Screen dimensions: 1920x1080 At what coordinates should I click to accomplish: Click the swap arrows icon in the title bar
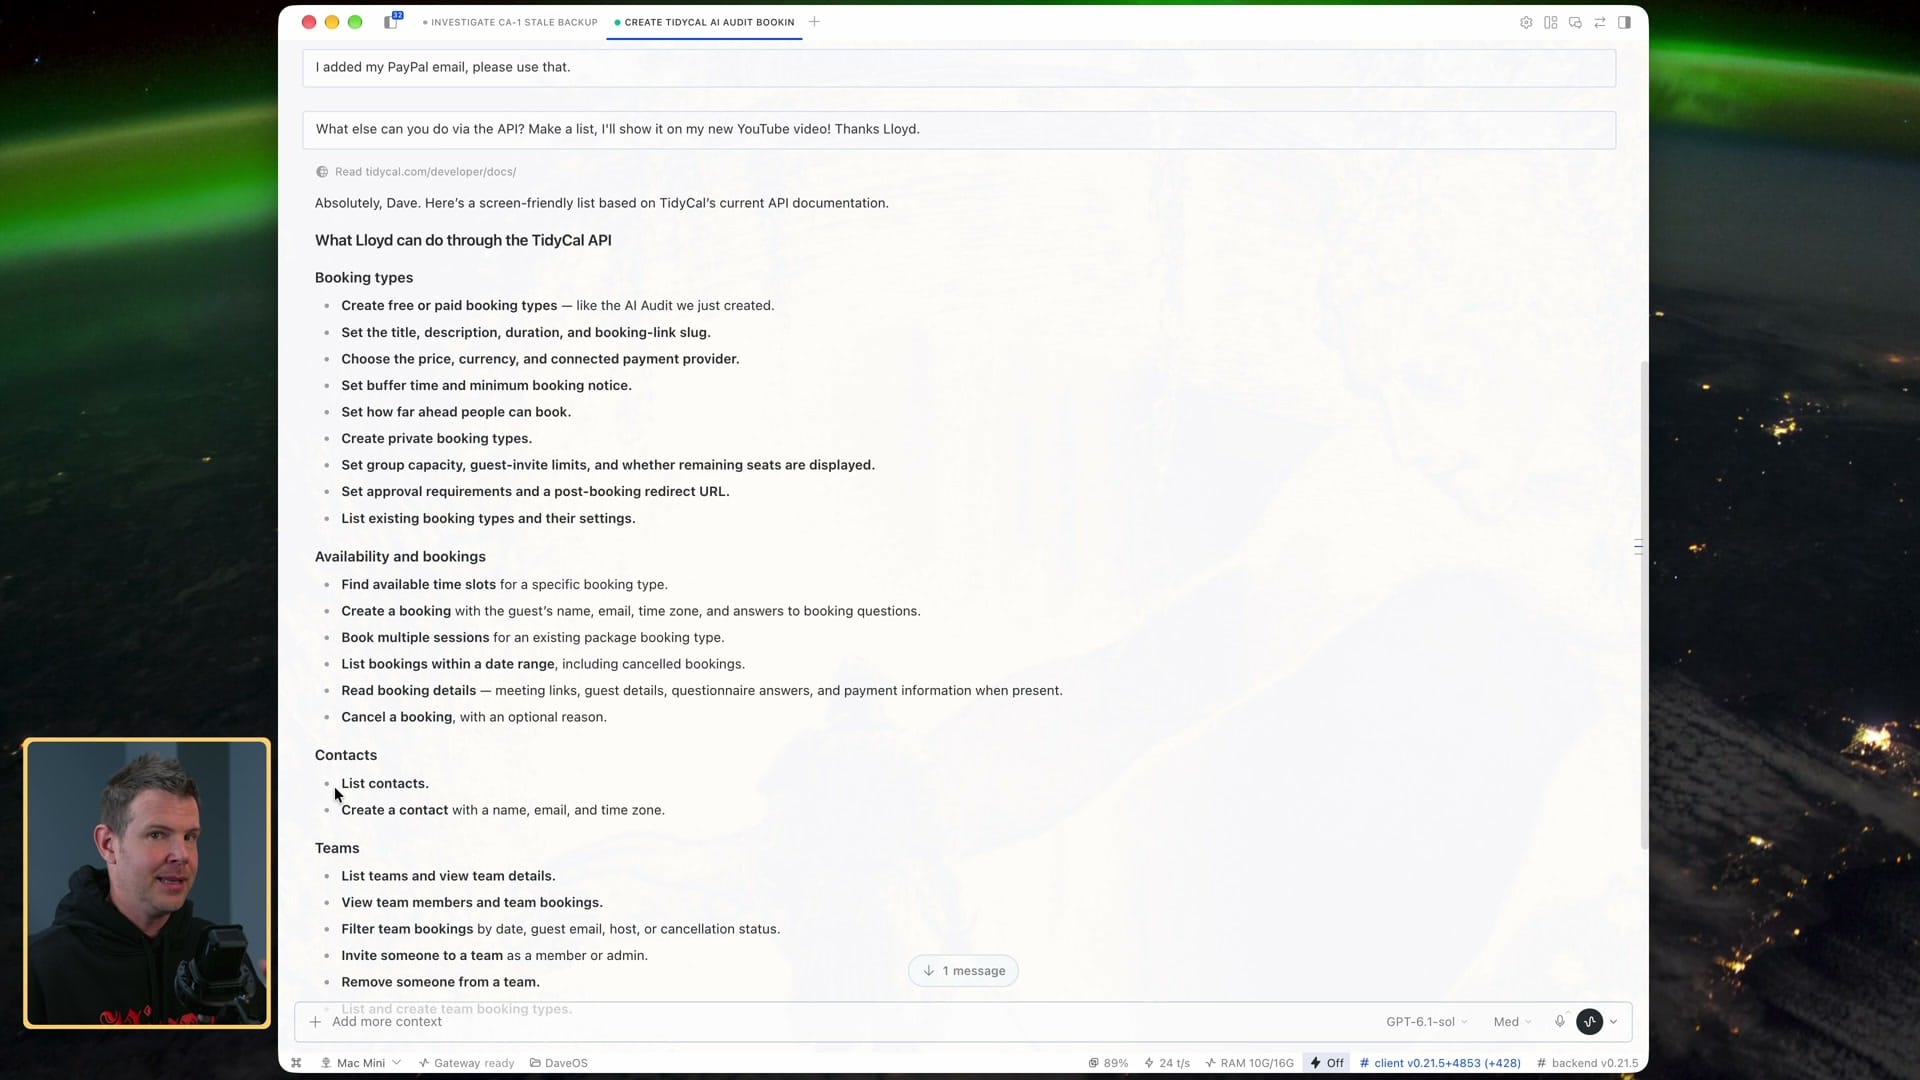click(1599, 22)
